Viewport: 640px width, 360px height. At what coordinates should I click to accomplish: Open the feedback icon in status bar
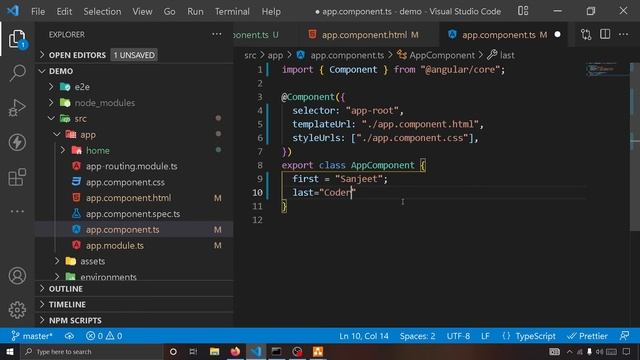coord(624,336)
